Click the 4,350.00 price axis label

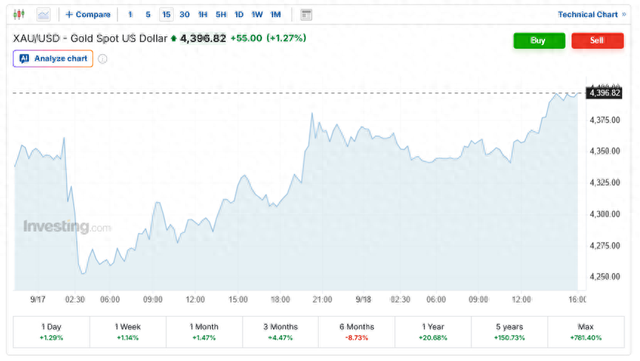(605, 151)
